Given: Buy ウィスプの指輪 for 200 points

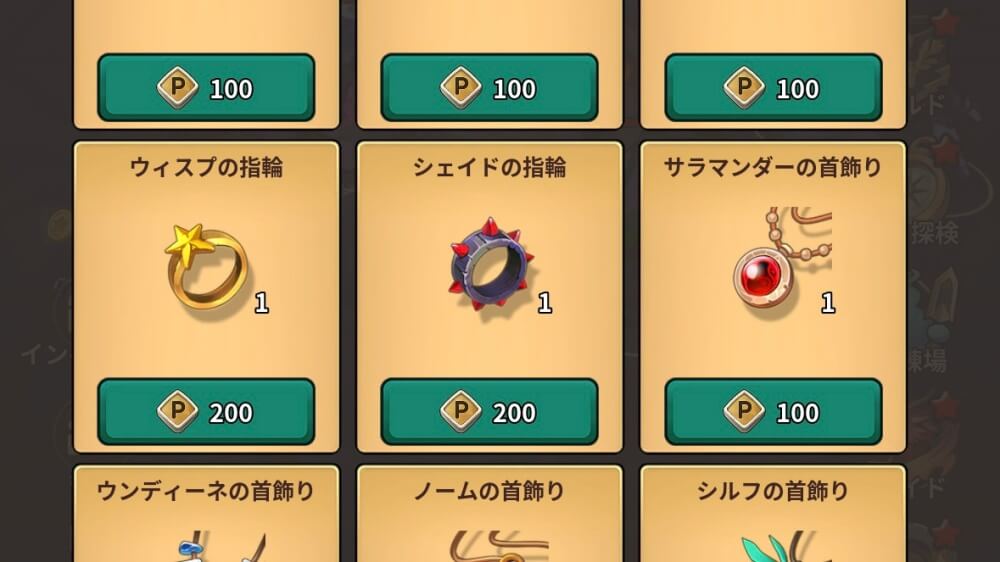Looking at the screenshot, I should pyautogui.click(x=206, y=411).
